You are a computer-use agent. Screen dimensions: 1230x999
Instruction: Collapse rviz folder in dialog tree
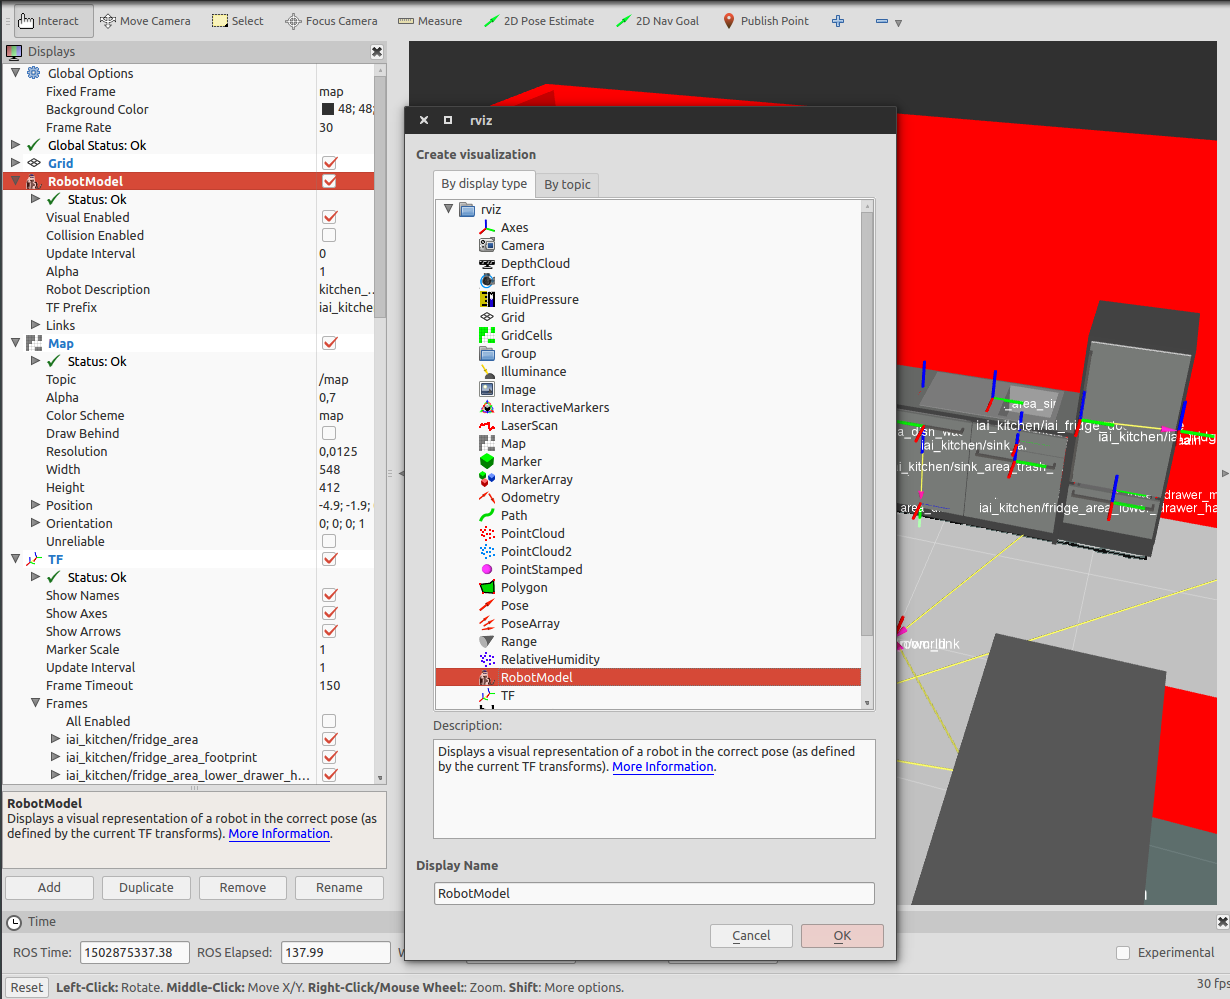[x=448, y=209]
